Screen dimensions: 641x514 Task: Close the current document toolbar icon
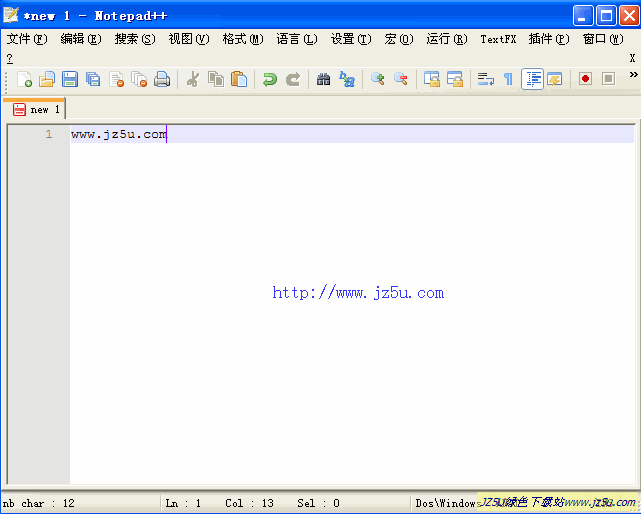click(x=117, y=79)
